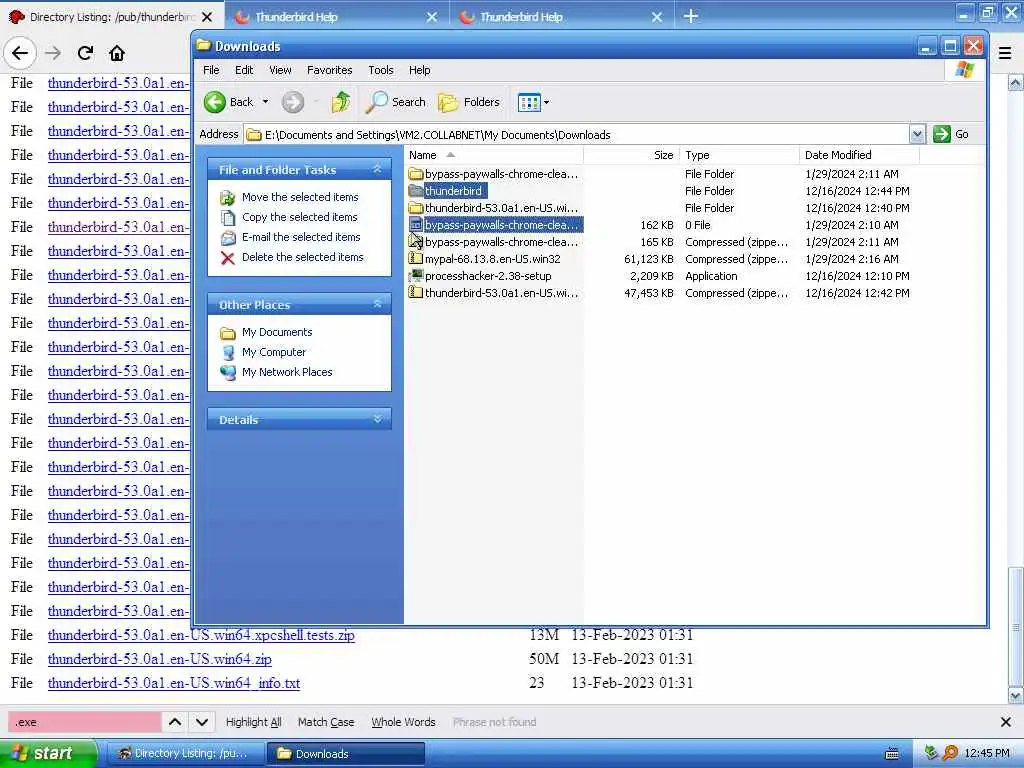Close the Directory Listing tab
The width and height of the screenshot is (1024, 768).
tap(207, 17)
